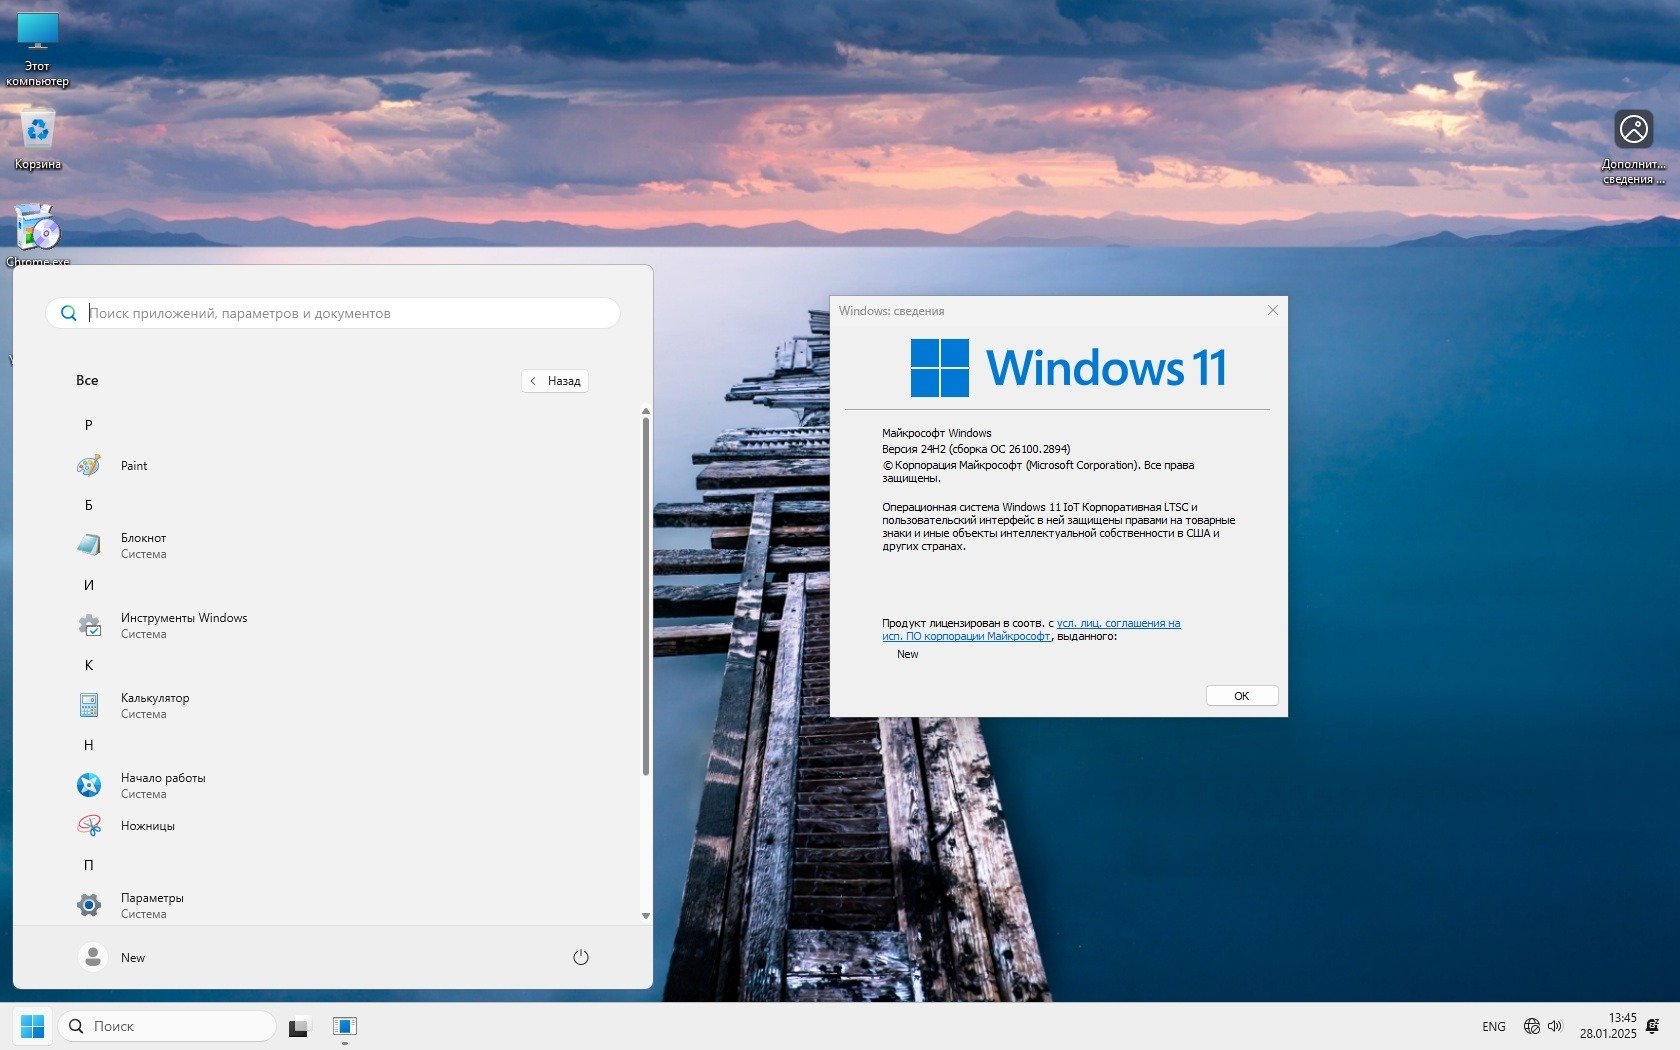Select the letter header К in the app list

[88, 665]
